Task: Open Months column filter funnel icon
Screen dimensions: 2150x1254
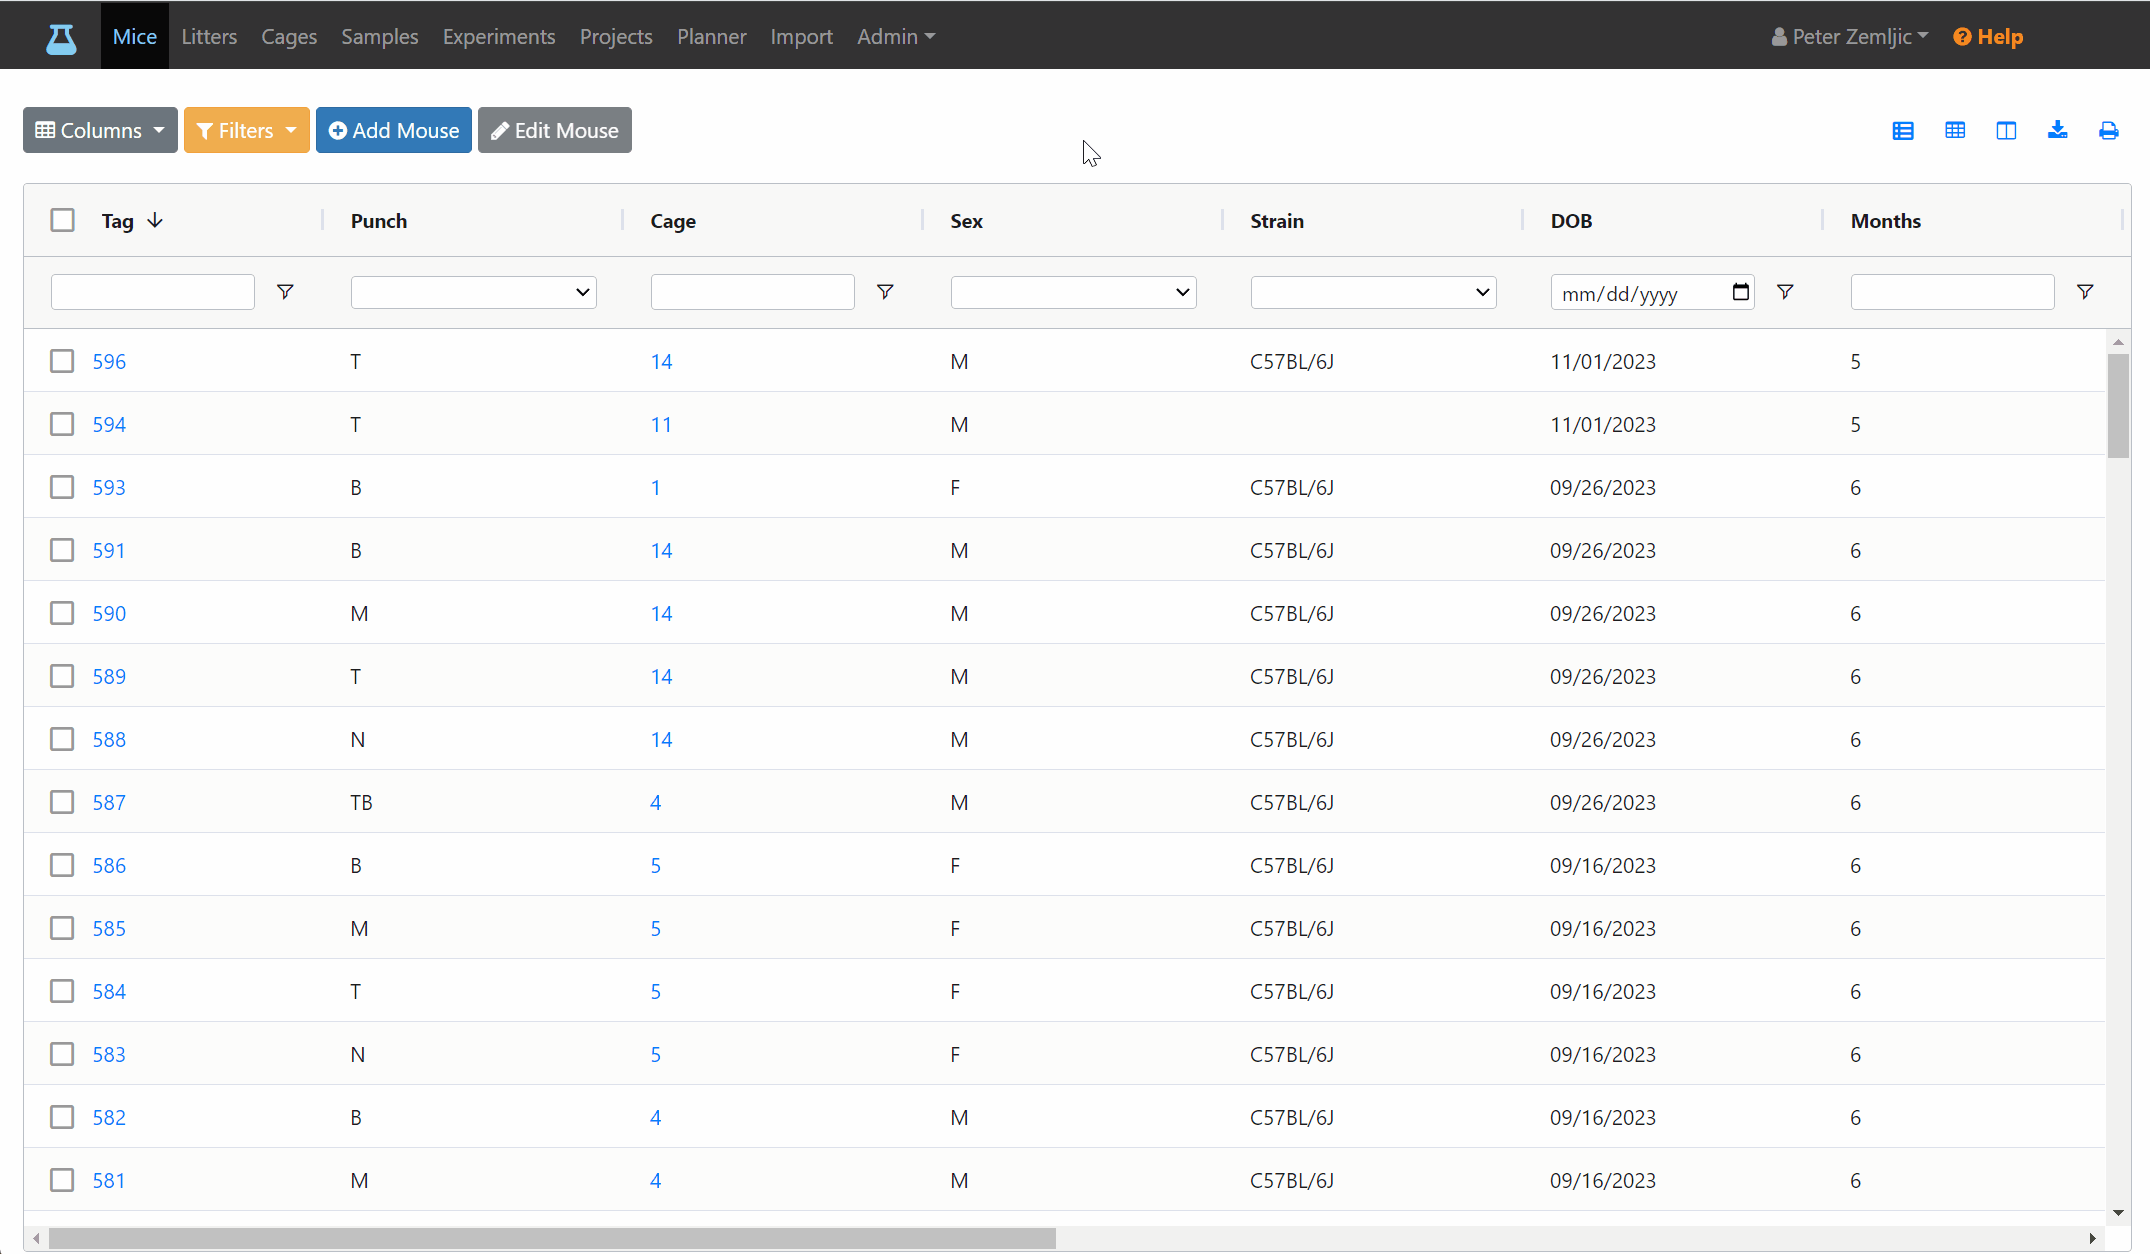Action: coord(2085,292)
